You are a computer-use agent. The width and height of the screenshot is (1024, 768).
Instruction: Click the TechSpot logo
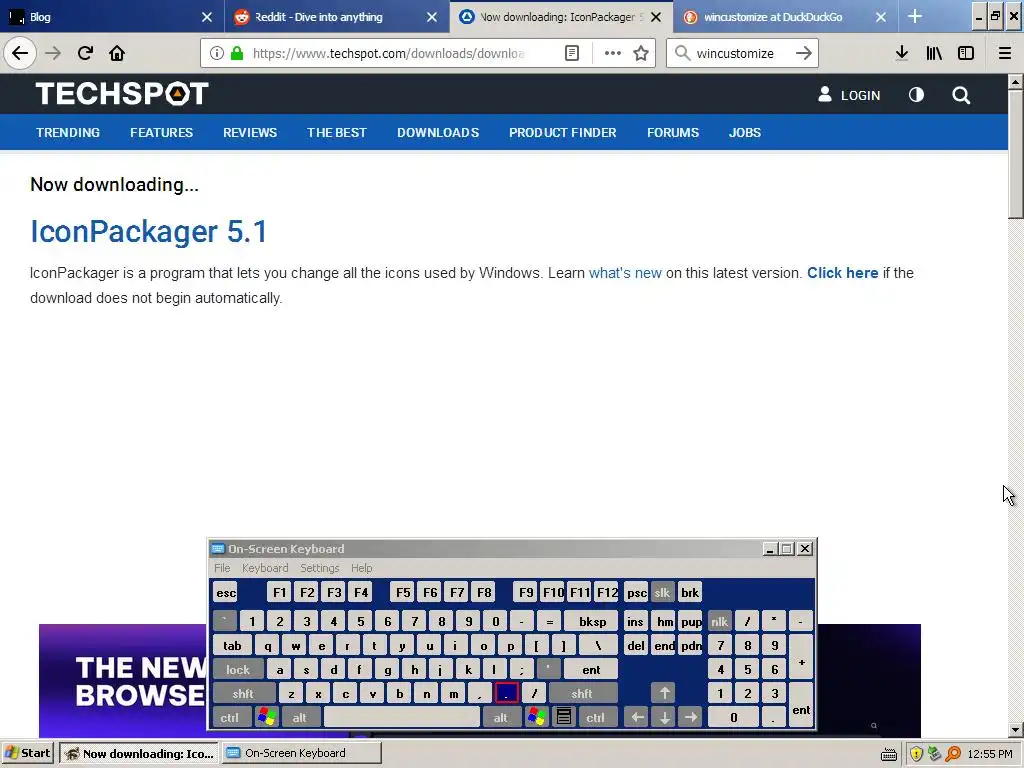122,93
